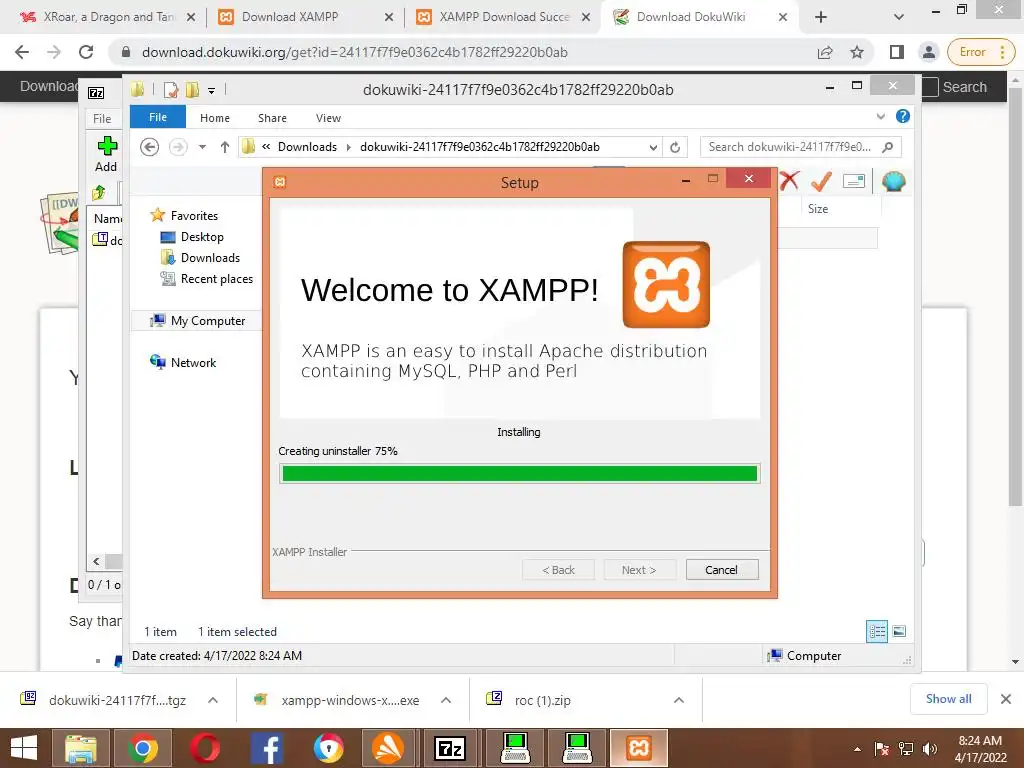Open options for dokuwiki tgz download

[213, 700]
